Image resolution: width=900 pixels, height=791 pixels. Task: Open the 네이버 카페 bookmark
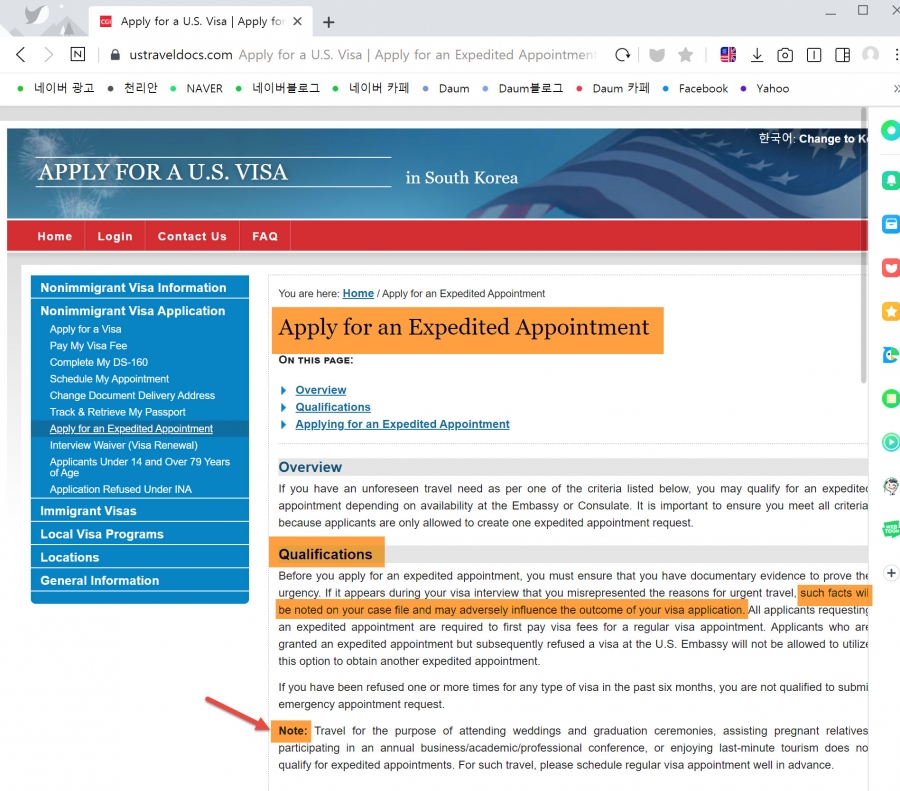click(371, 88)
